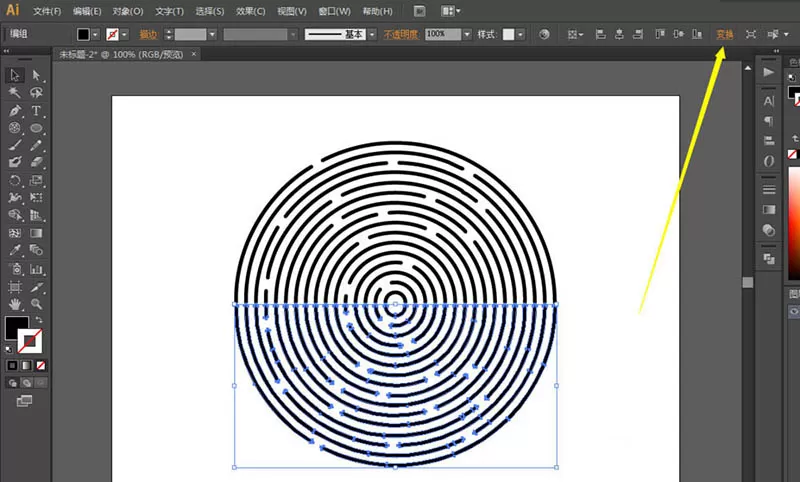Open the 窗口(W) menu
Image resolution: width=800 pixels, height=482 pixels.
tap(334, 11)
